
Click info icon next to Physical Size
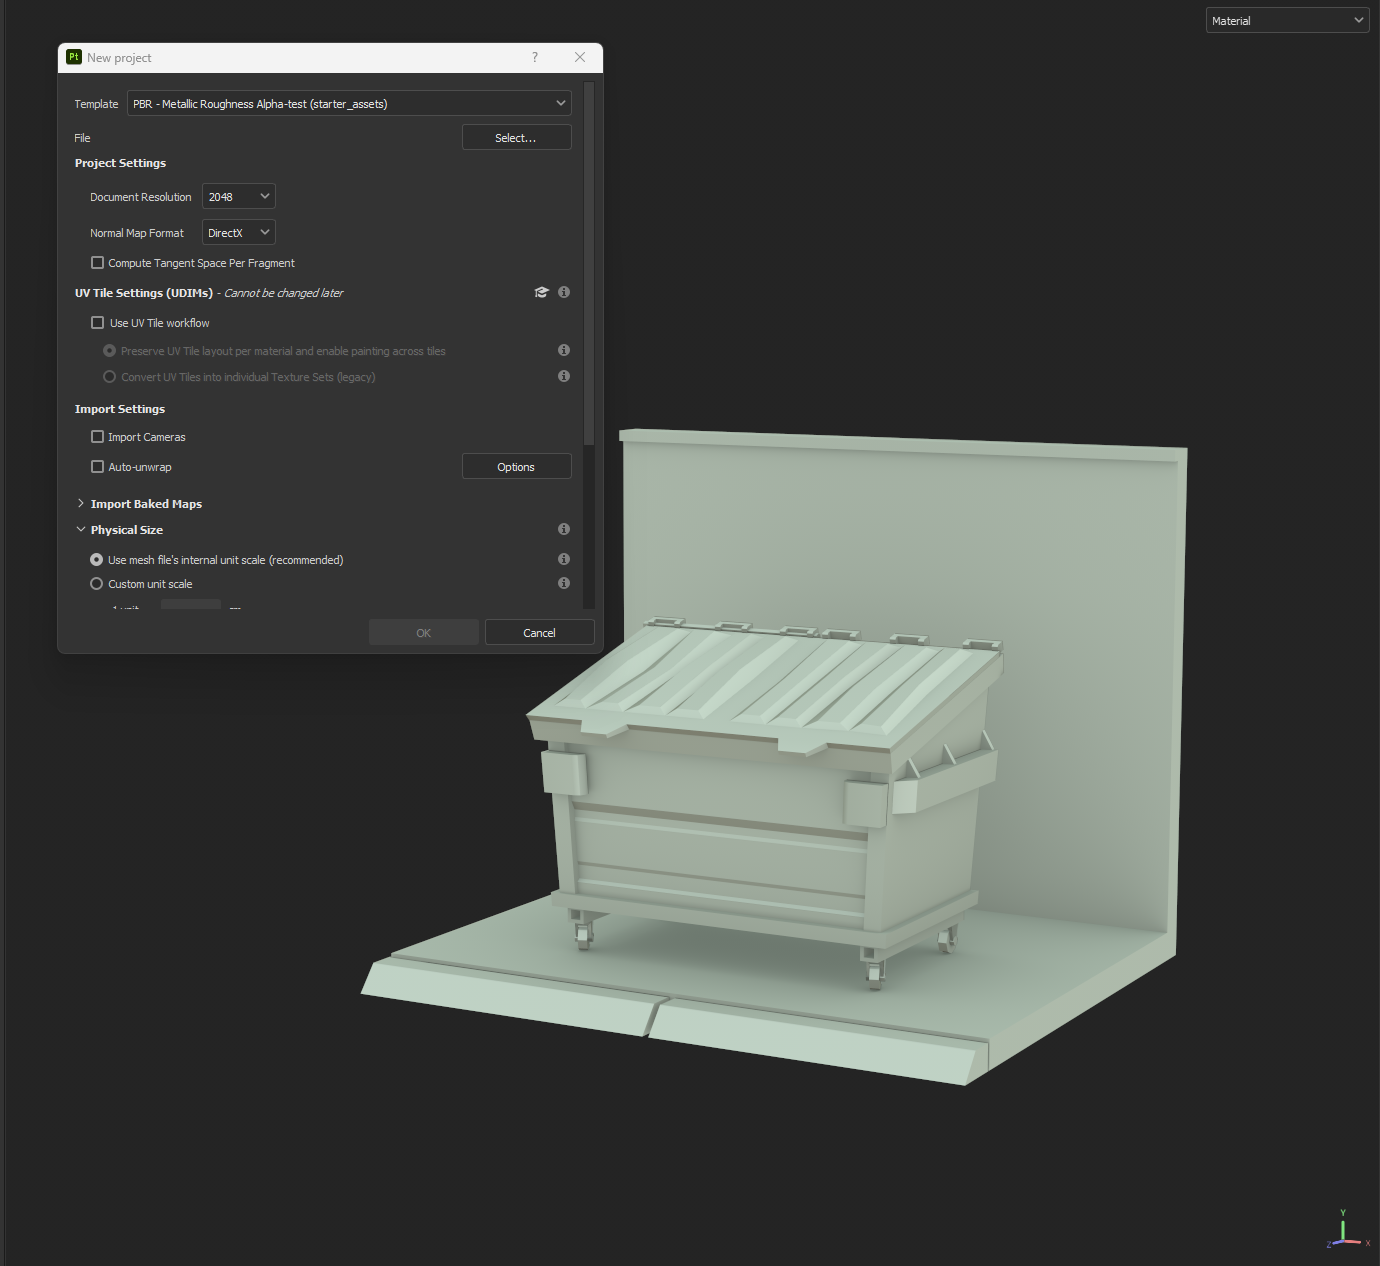(564, 530)
